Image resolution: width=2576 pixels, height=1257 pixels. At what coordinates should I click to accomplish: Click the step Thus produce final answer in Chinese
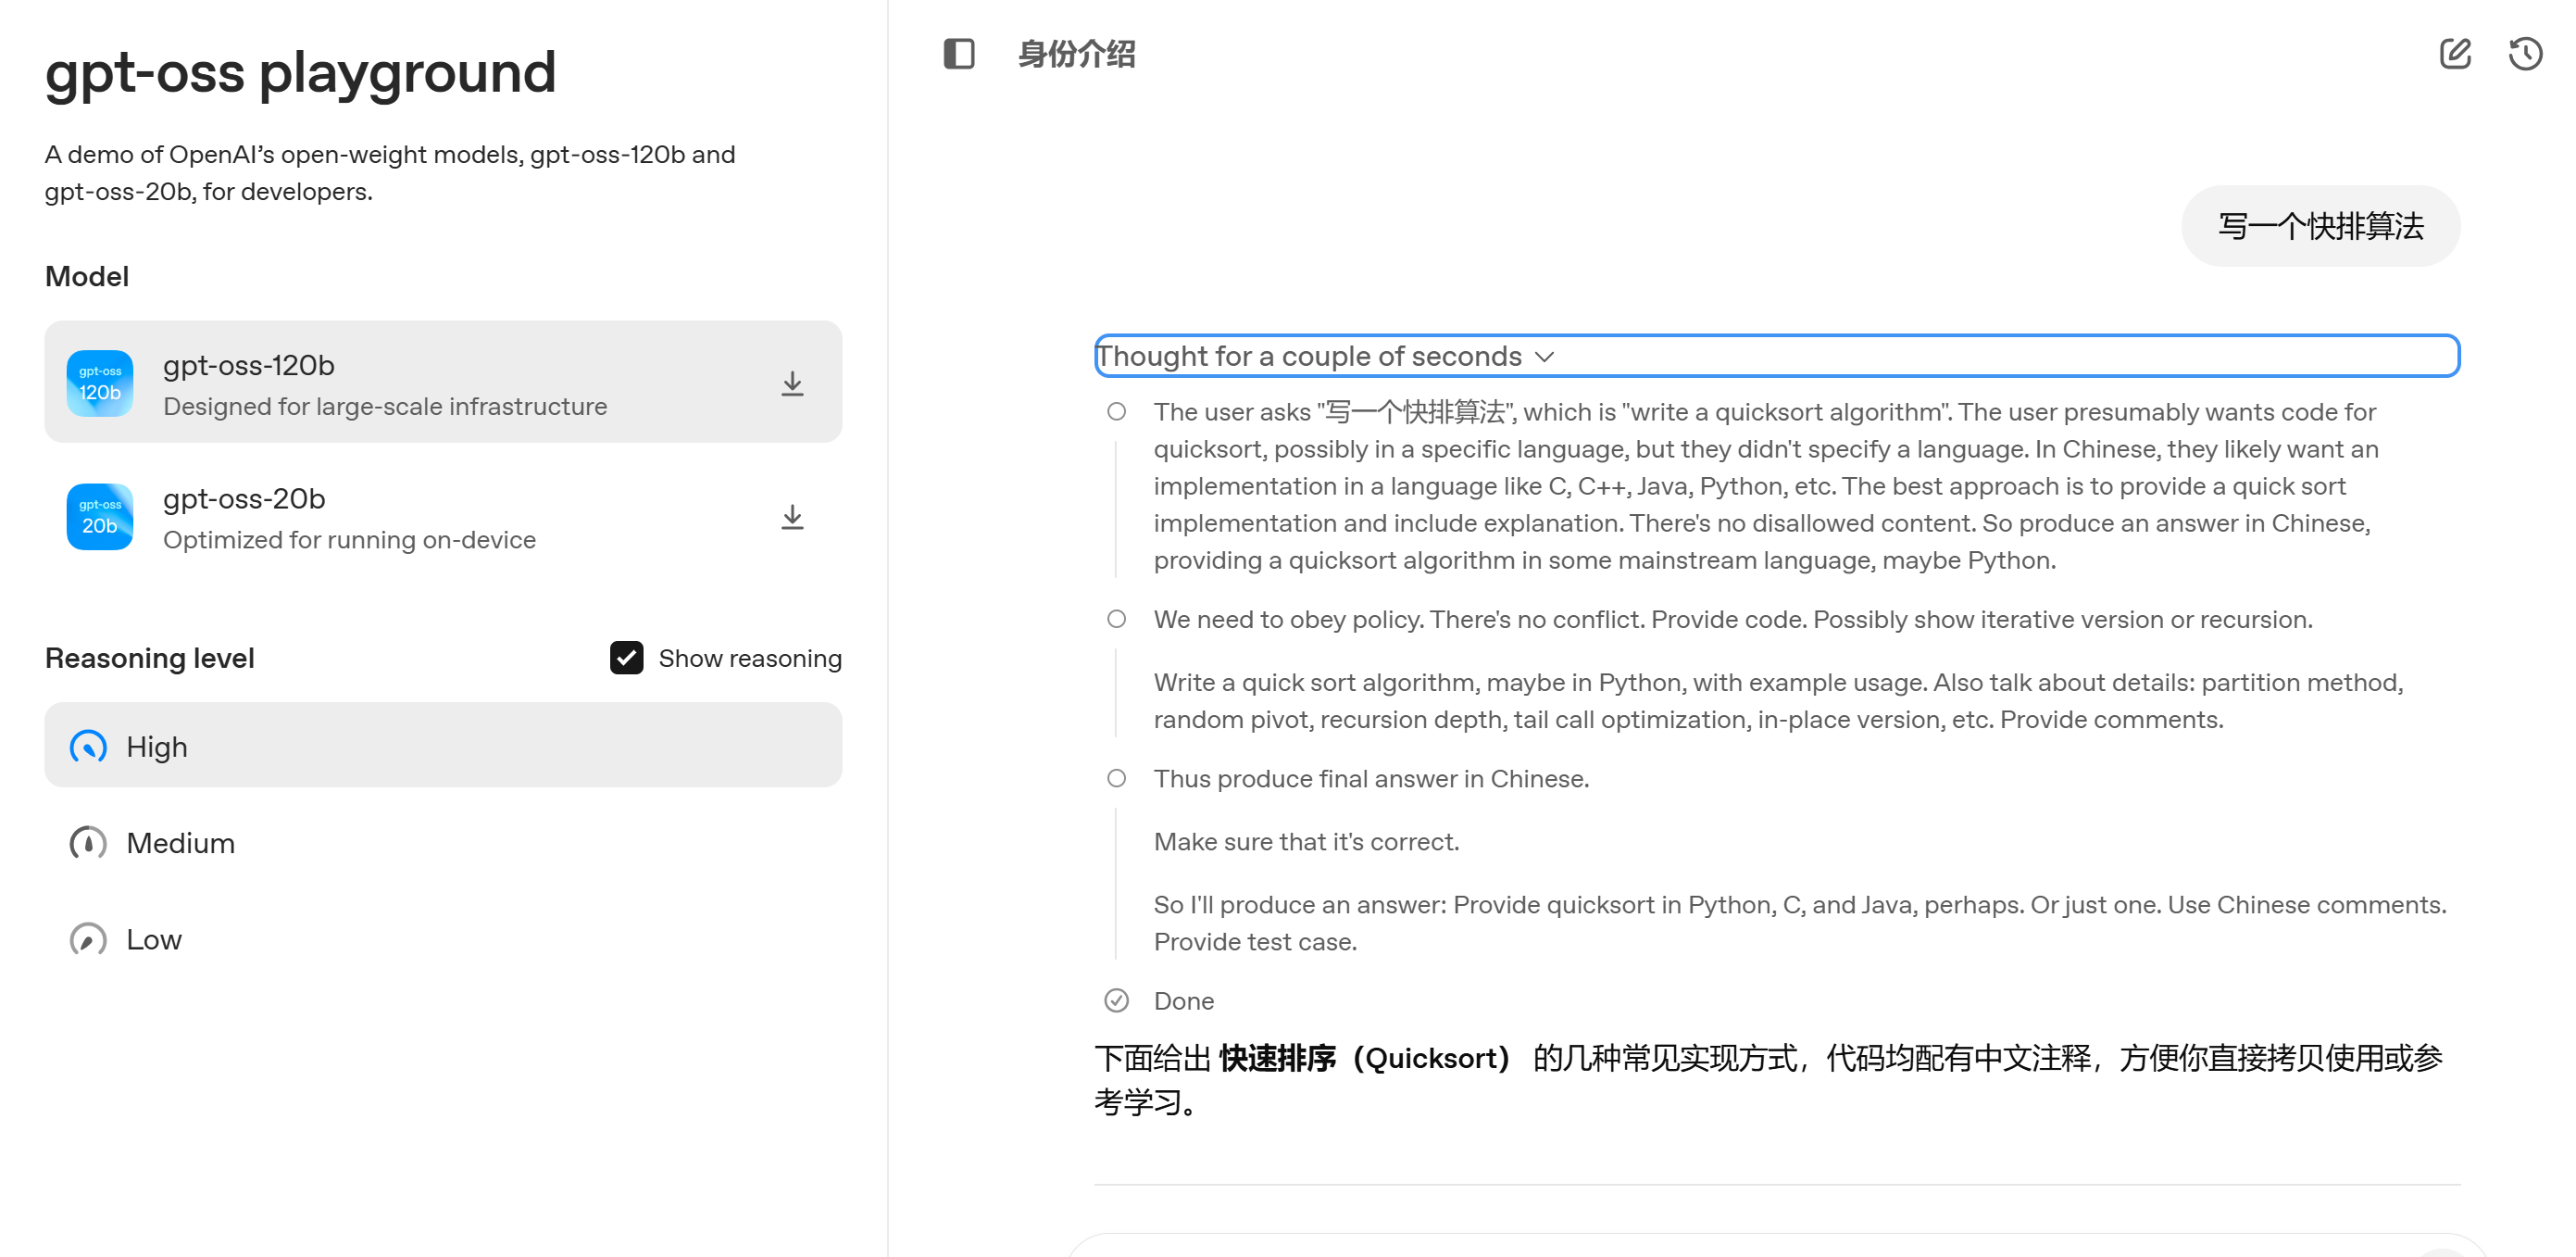1371,779
